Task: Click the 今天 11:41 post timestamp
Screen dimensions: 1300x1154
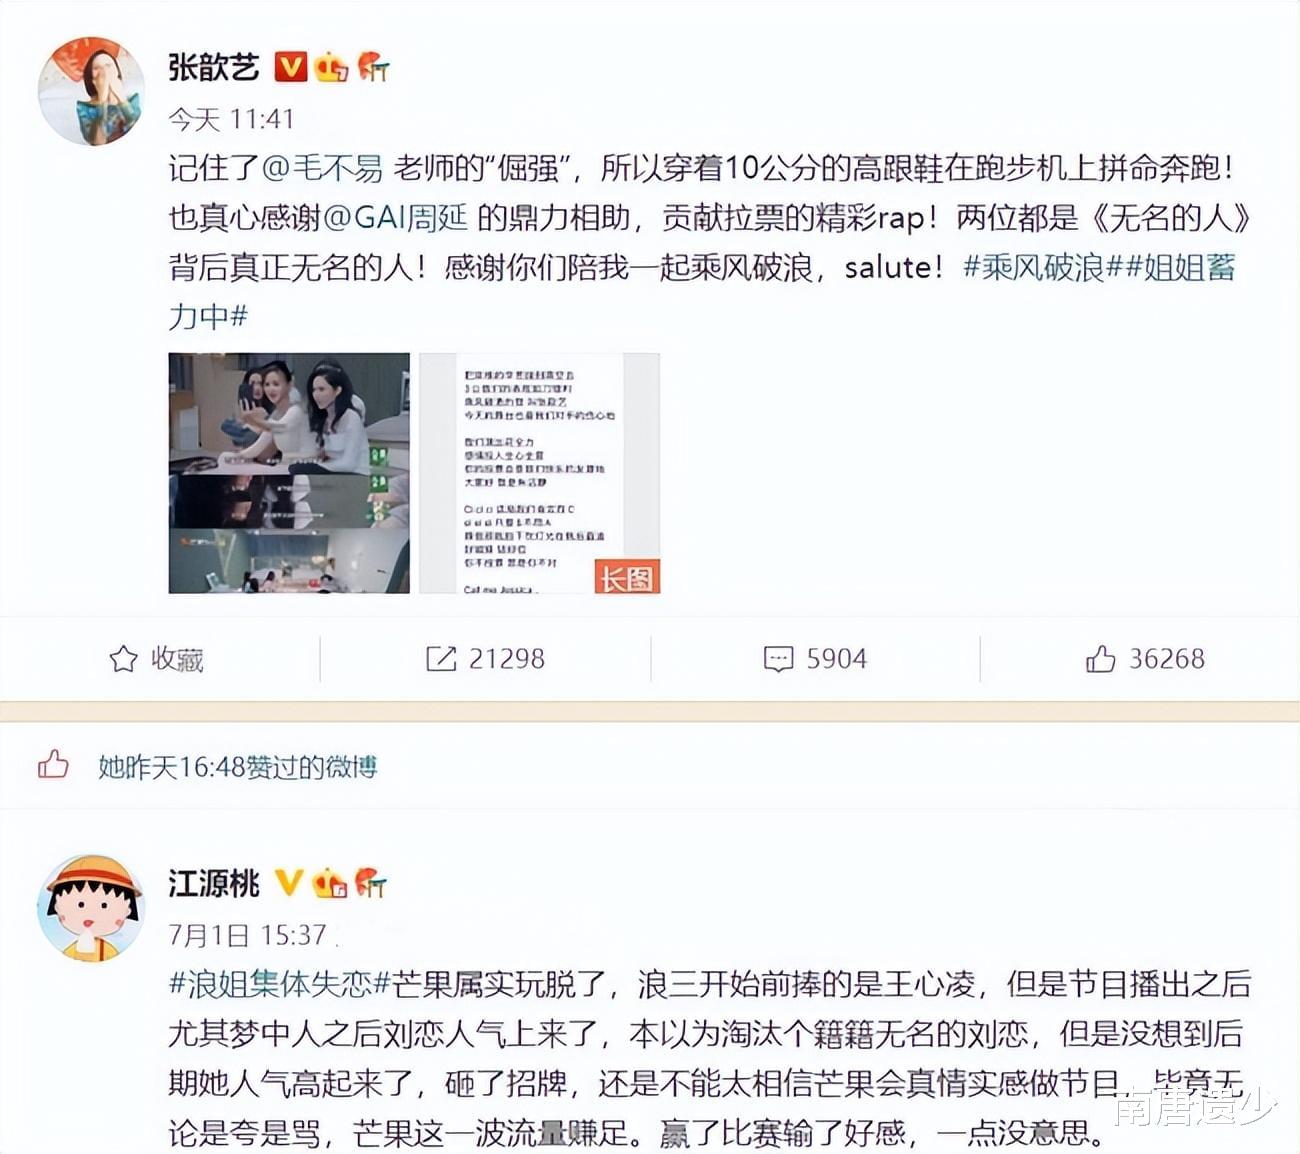Action: click(231, 119)
